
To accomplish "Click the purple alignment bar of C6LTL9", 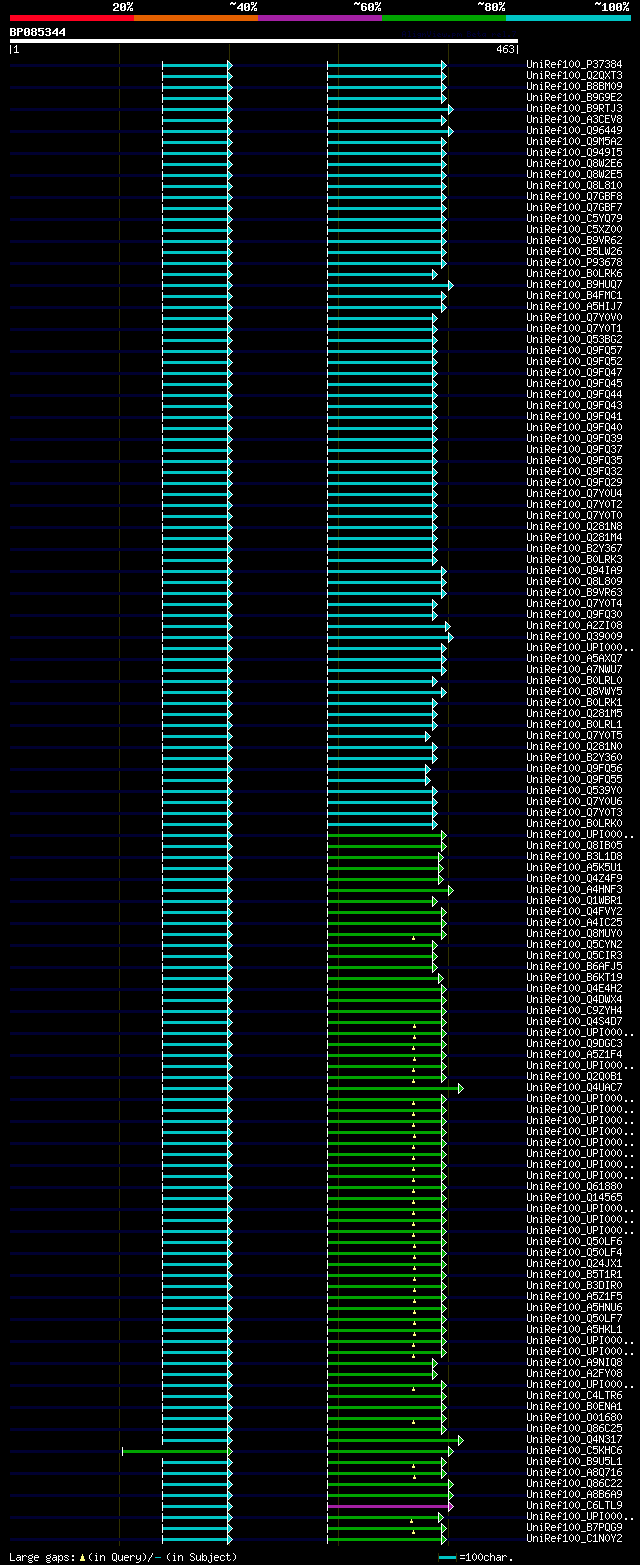I will pos(389,1506).
